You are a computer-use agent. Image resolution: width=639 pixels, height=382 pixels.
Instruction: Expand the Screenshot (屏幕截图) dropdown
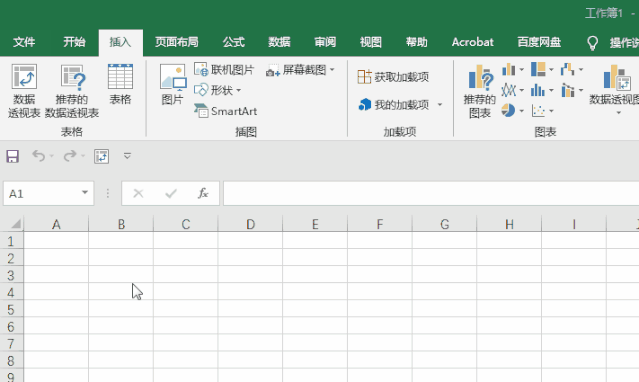[333, 70]
